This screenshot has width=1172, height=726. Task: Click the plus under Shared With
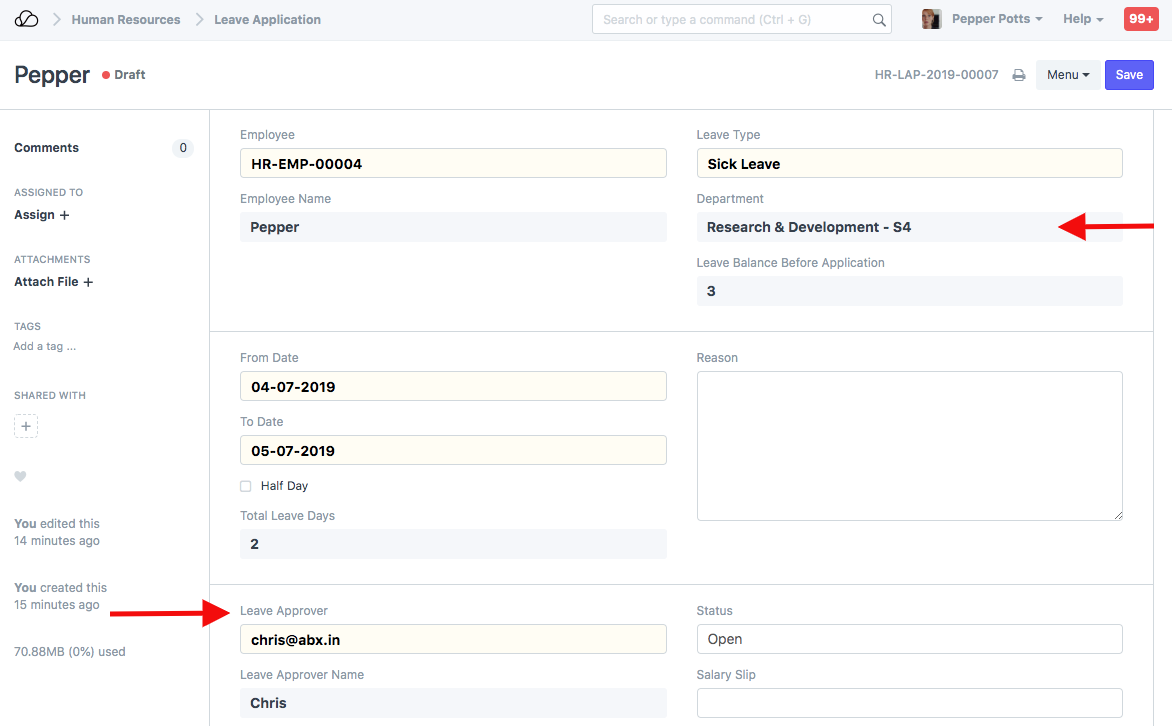[x=26, y=426]
